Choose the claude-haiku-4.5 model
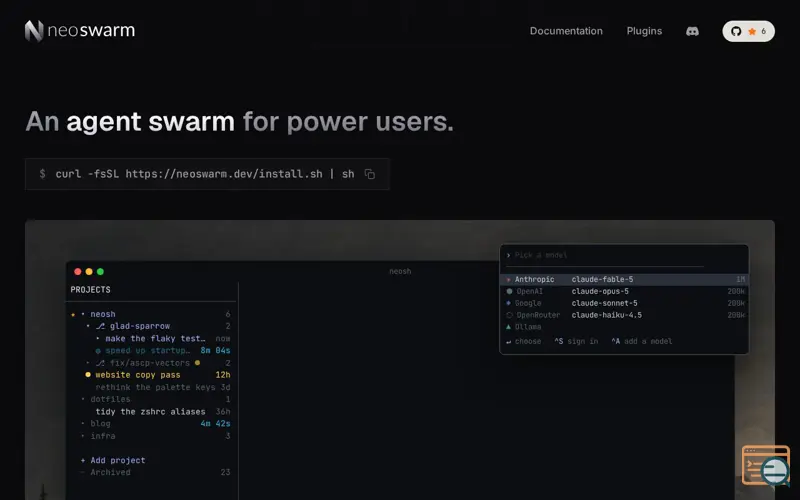This screenshot has height=500, width=800. tap(607, 315)
